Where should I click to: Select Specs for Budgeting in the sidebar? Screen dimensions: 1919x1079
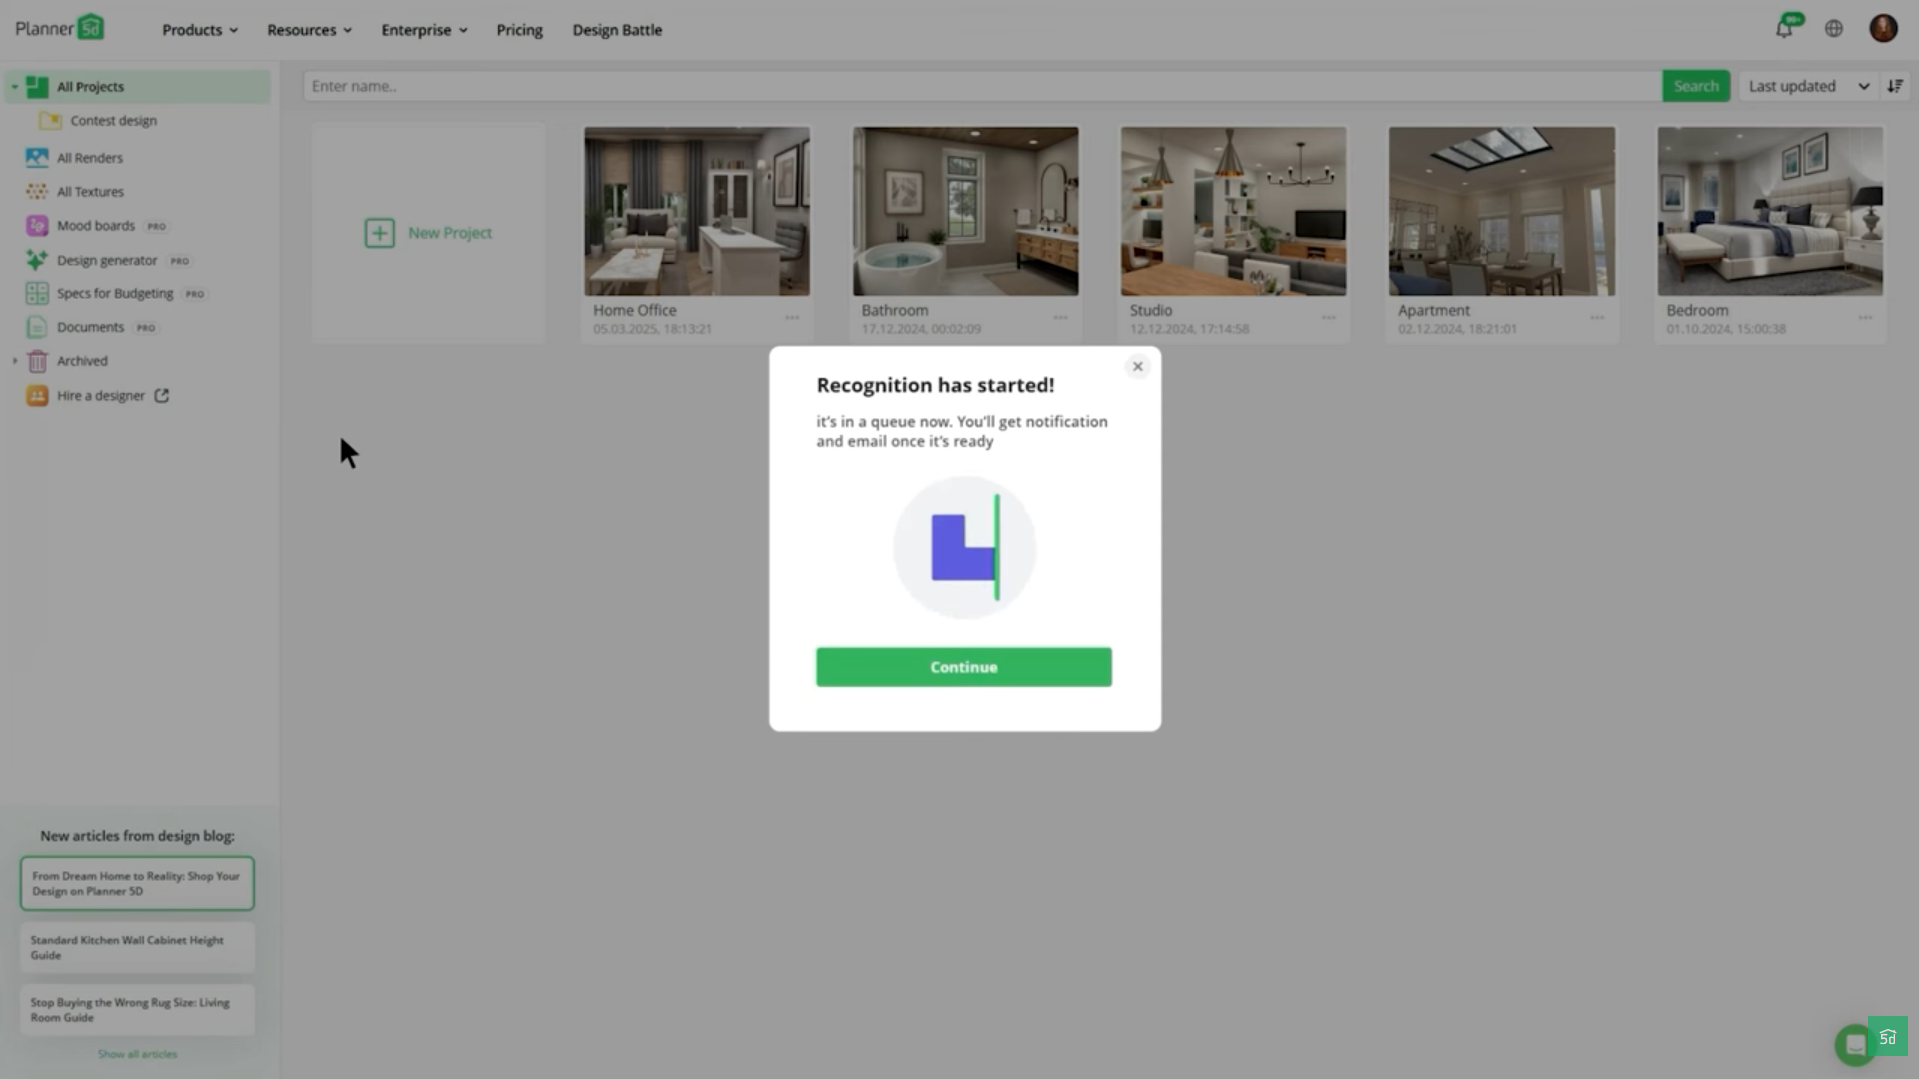(115, 293)
